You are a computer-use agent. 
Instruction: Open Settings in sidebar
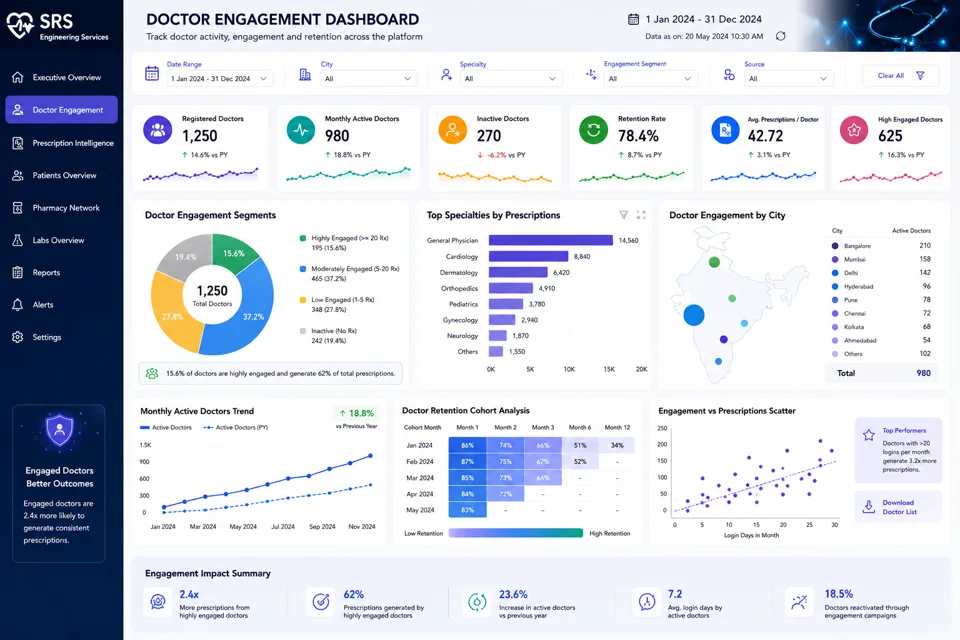(61, 337)
